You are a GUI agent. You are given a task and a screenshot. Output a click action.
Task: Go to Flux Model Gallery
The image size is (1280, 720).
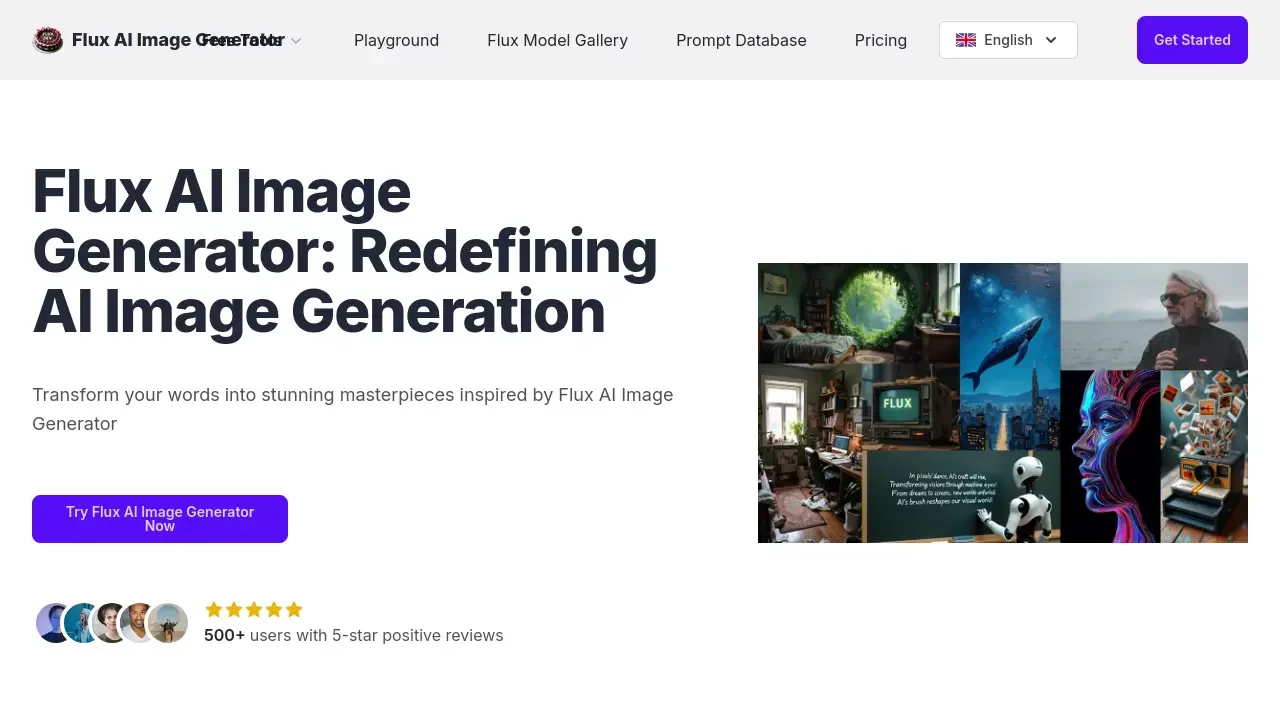[x=557, y=40]
